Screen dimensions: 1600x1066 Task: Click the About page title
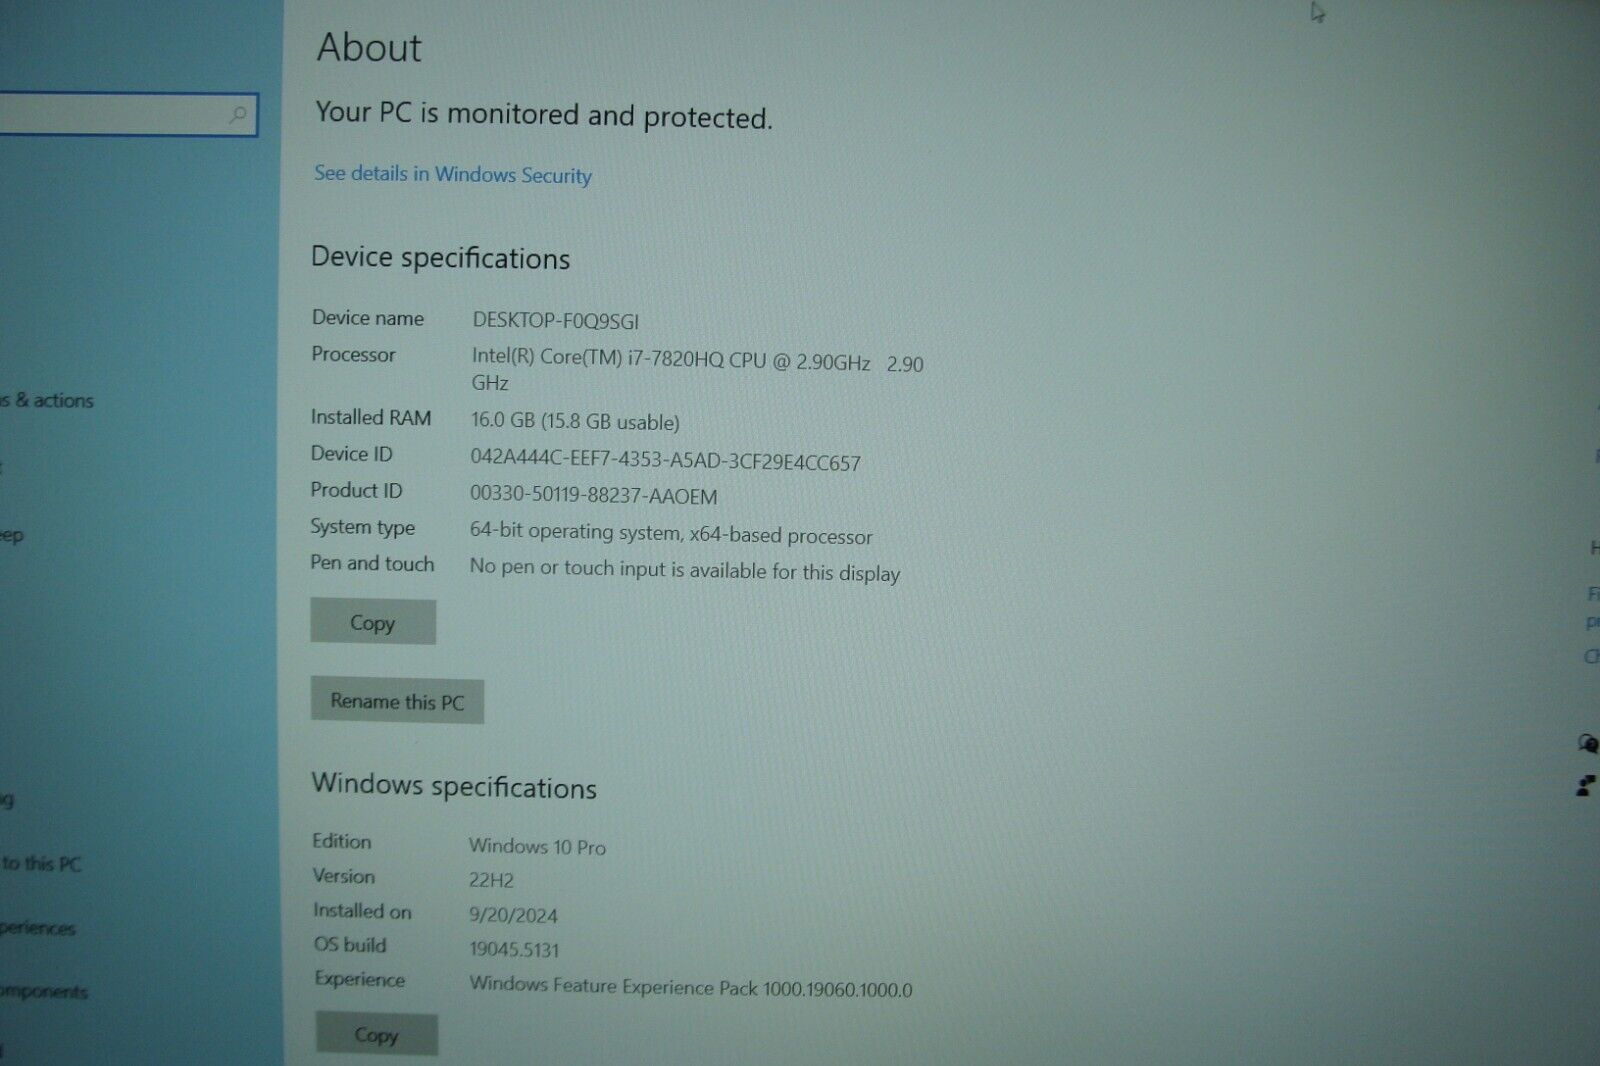(369, 47)
